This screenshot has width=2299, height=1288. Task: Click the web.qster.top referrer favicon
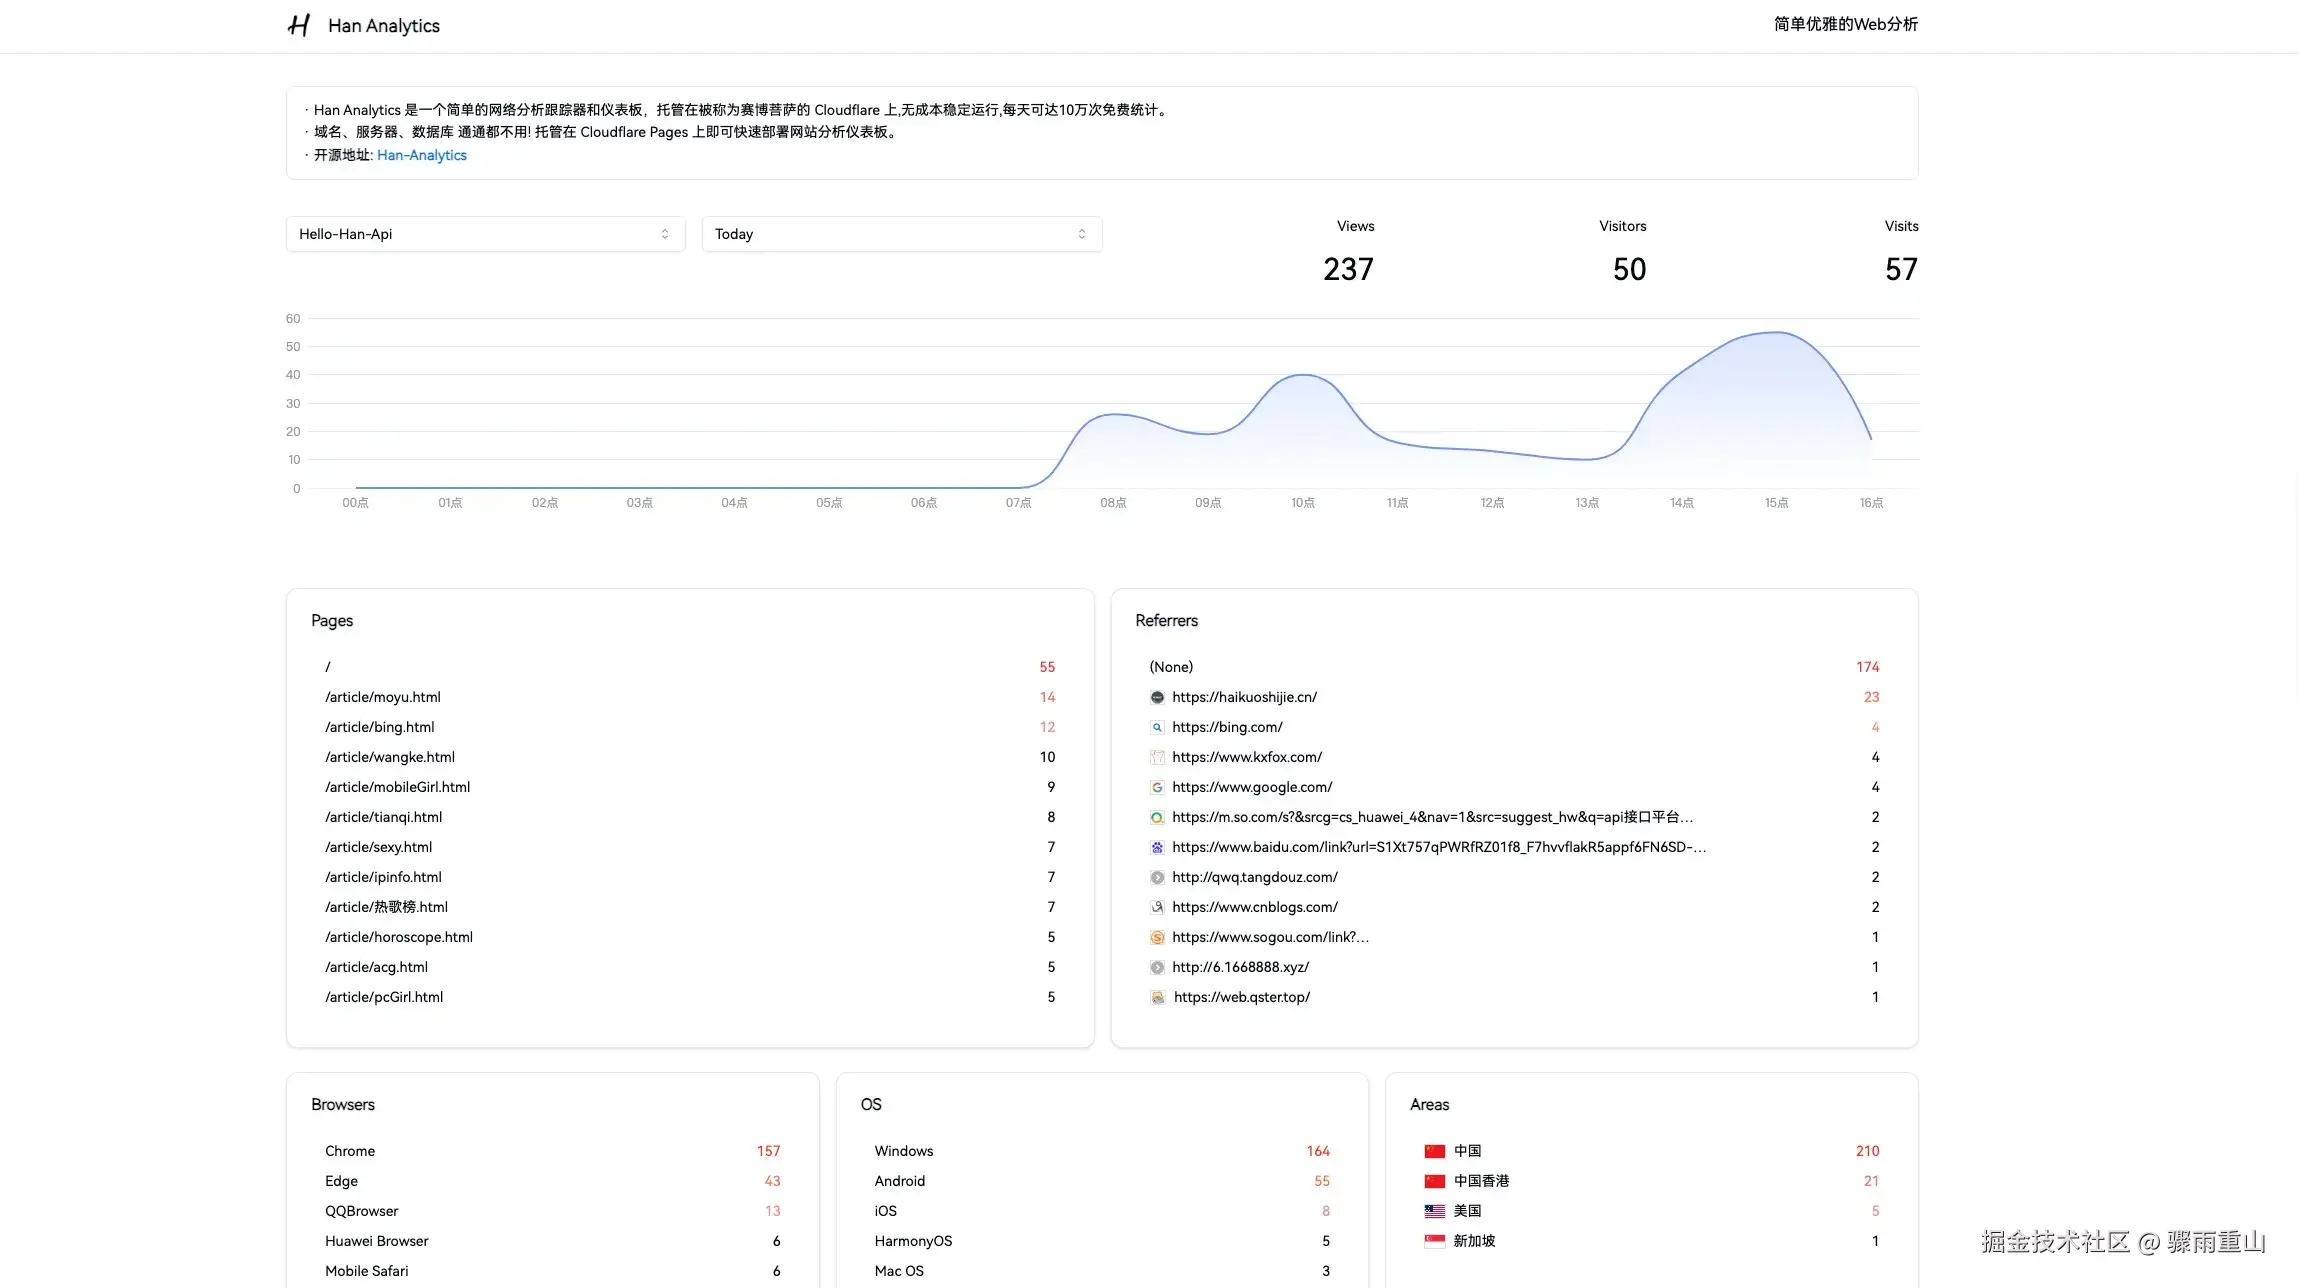(1157, 997)
